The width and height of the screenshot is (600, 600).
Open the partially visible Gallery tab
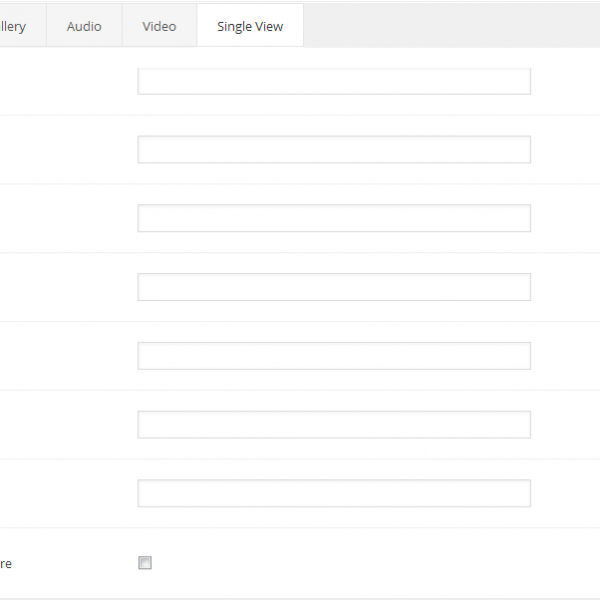click(15, 27)
